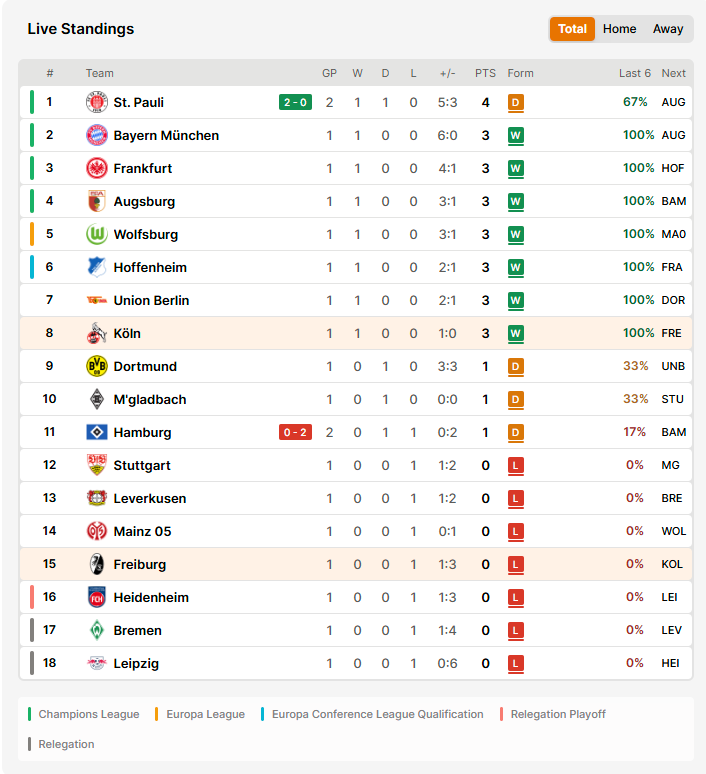Image resolution: width=706 pixels, height=774 pixels.
Task: Open Hamburg live score 0-2 badge
Action: 295,432
